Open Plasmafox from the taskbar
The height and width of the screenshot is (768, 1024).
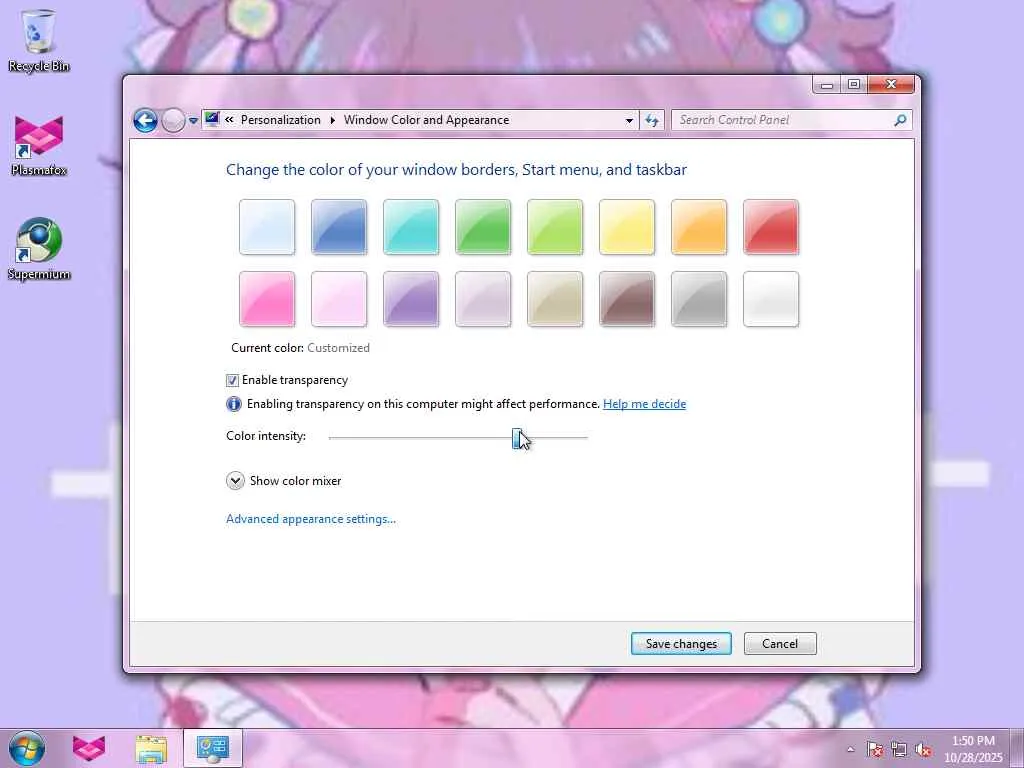coord(88,748)
